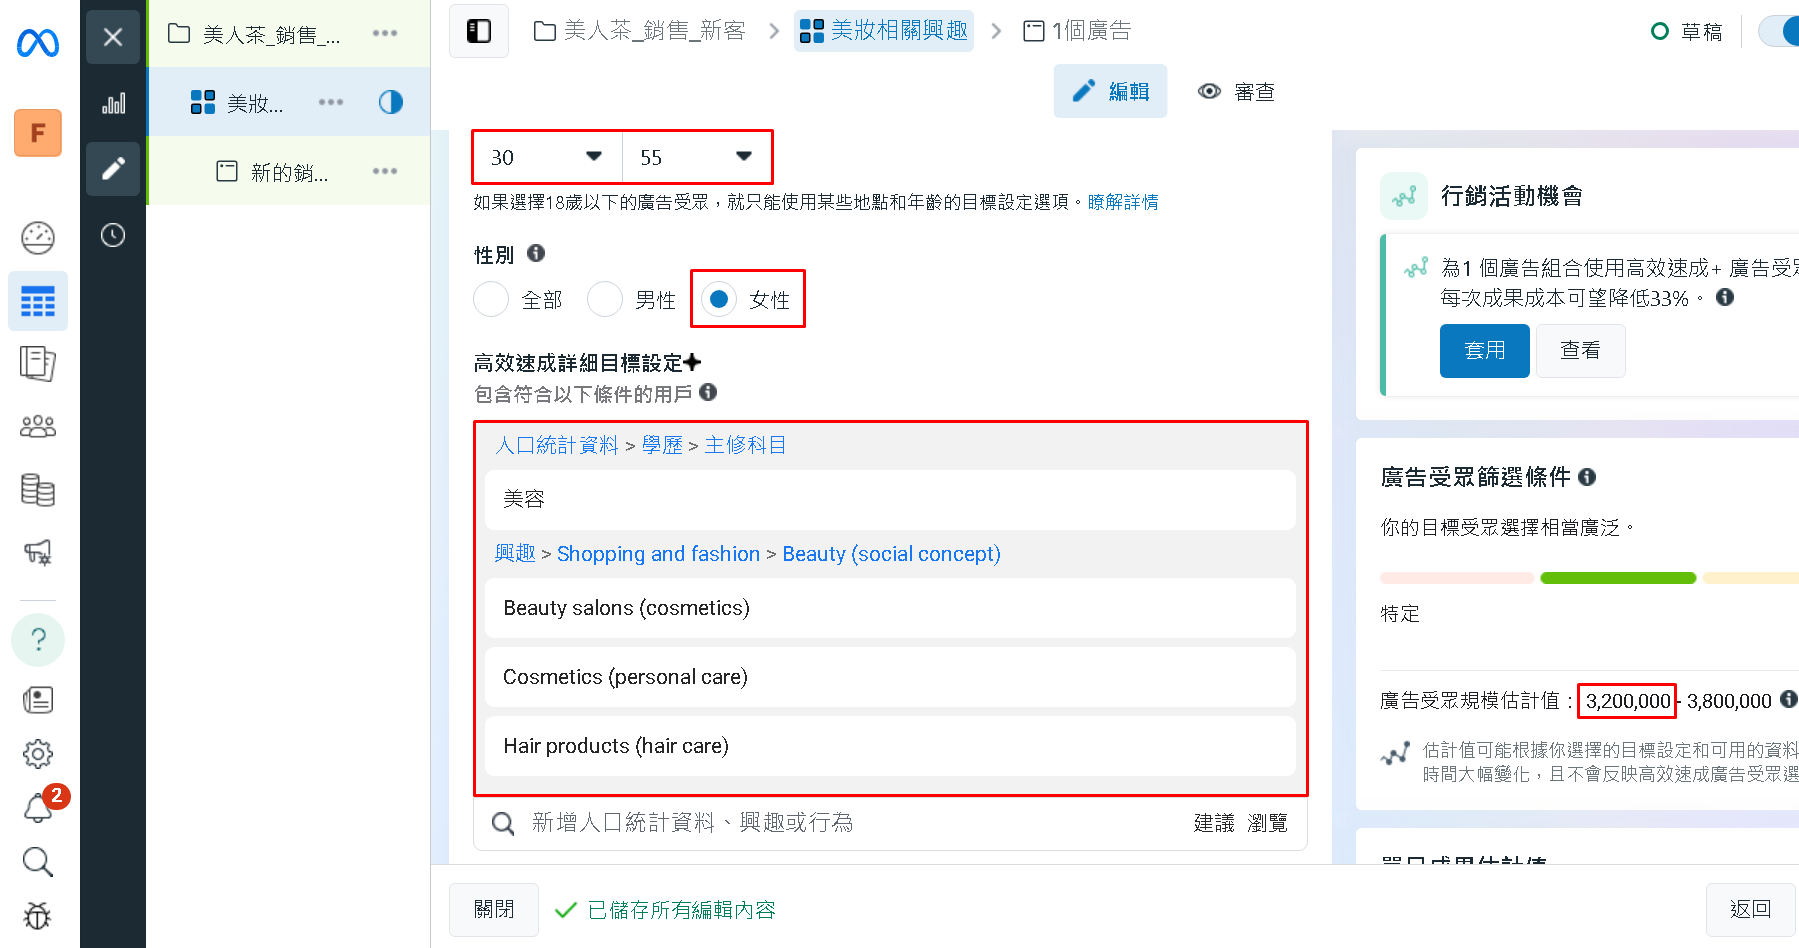The width and height of the screenshot is (1799, 948).
Task: Click 瀏覽 browse in targeting search
Action: [x=1267, y=822]
